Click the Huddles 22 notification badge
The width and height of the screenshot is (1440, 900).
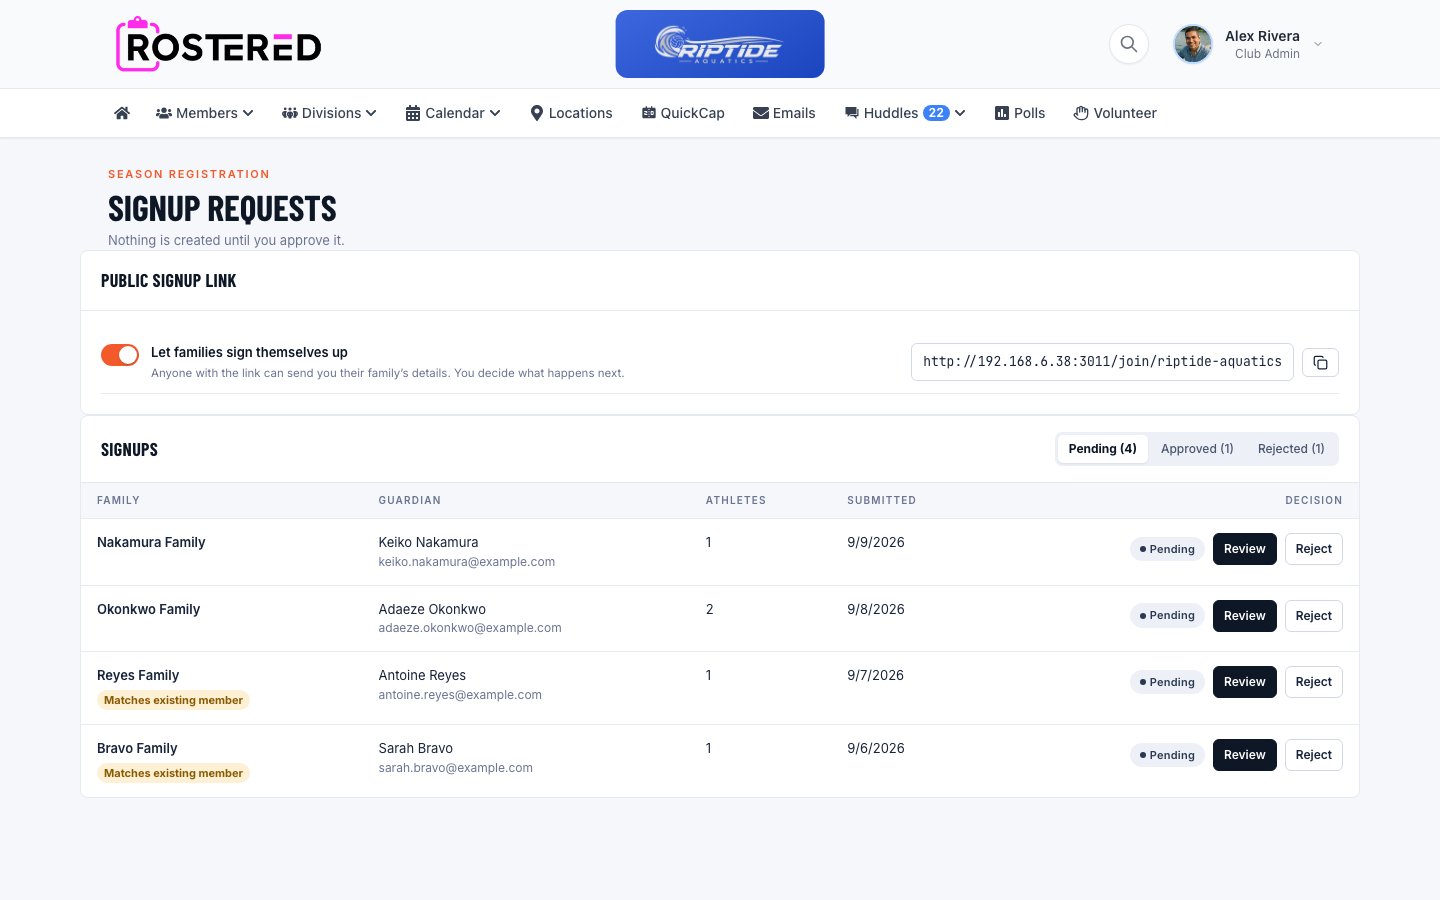(x=936, y=113)
